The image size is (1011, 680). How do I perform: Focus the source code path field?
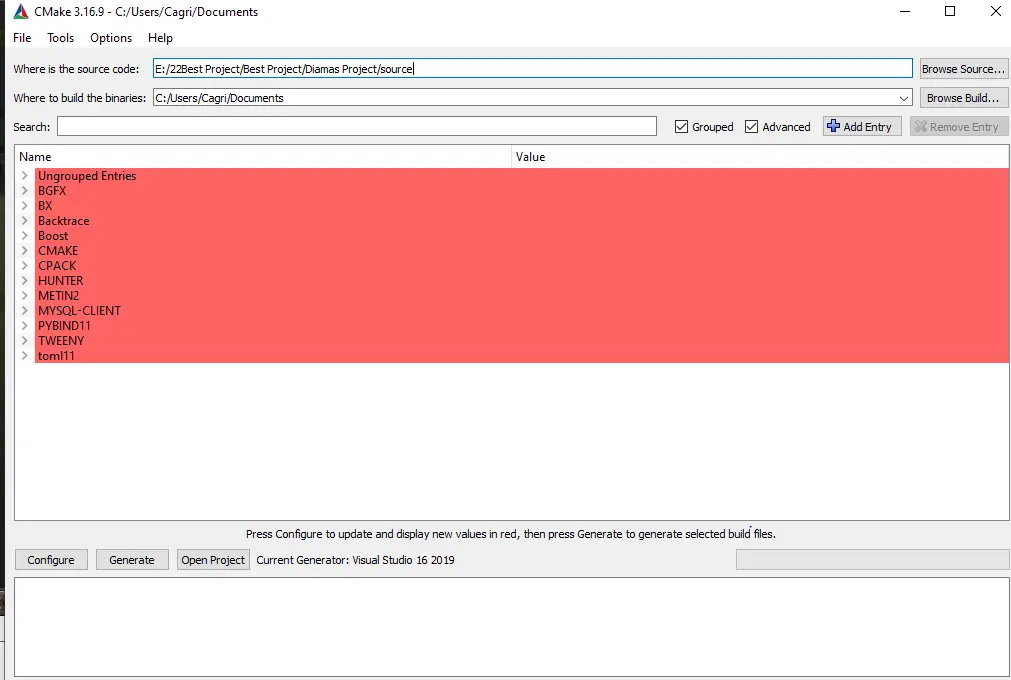[533, 69]
